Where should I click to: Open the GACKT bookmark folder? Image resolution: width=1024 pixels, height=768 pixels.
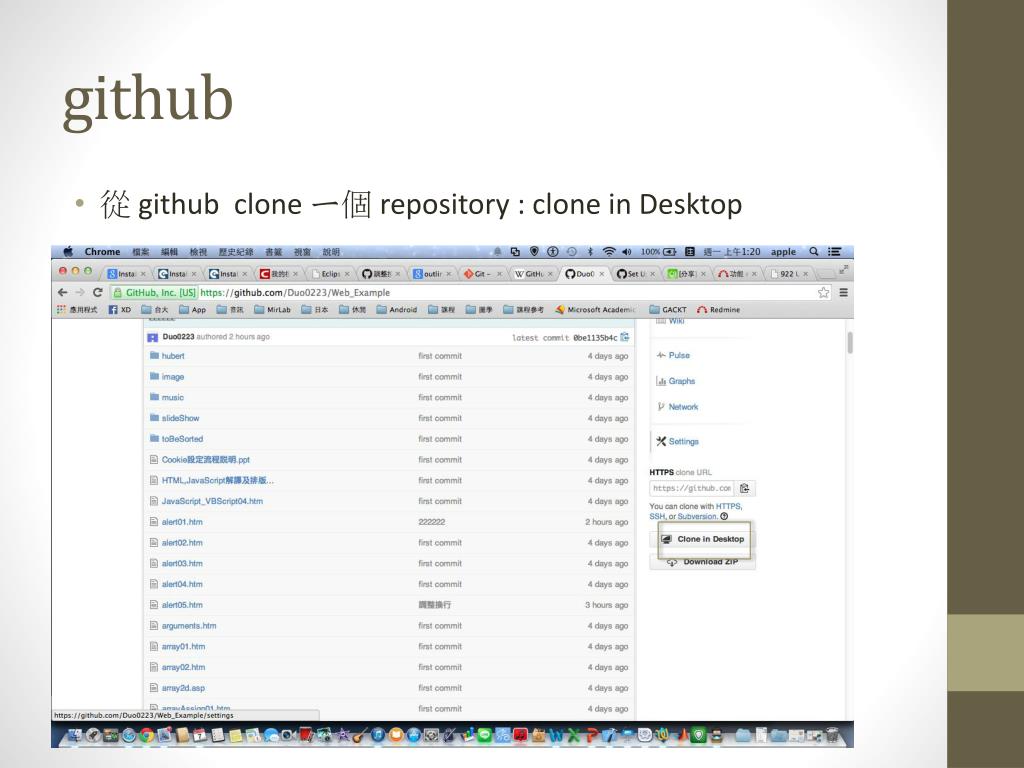668,310
